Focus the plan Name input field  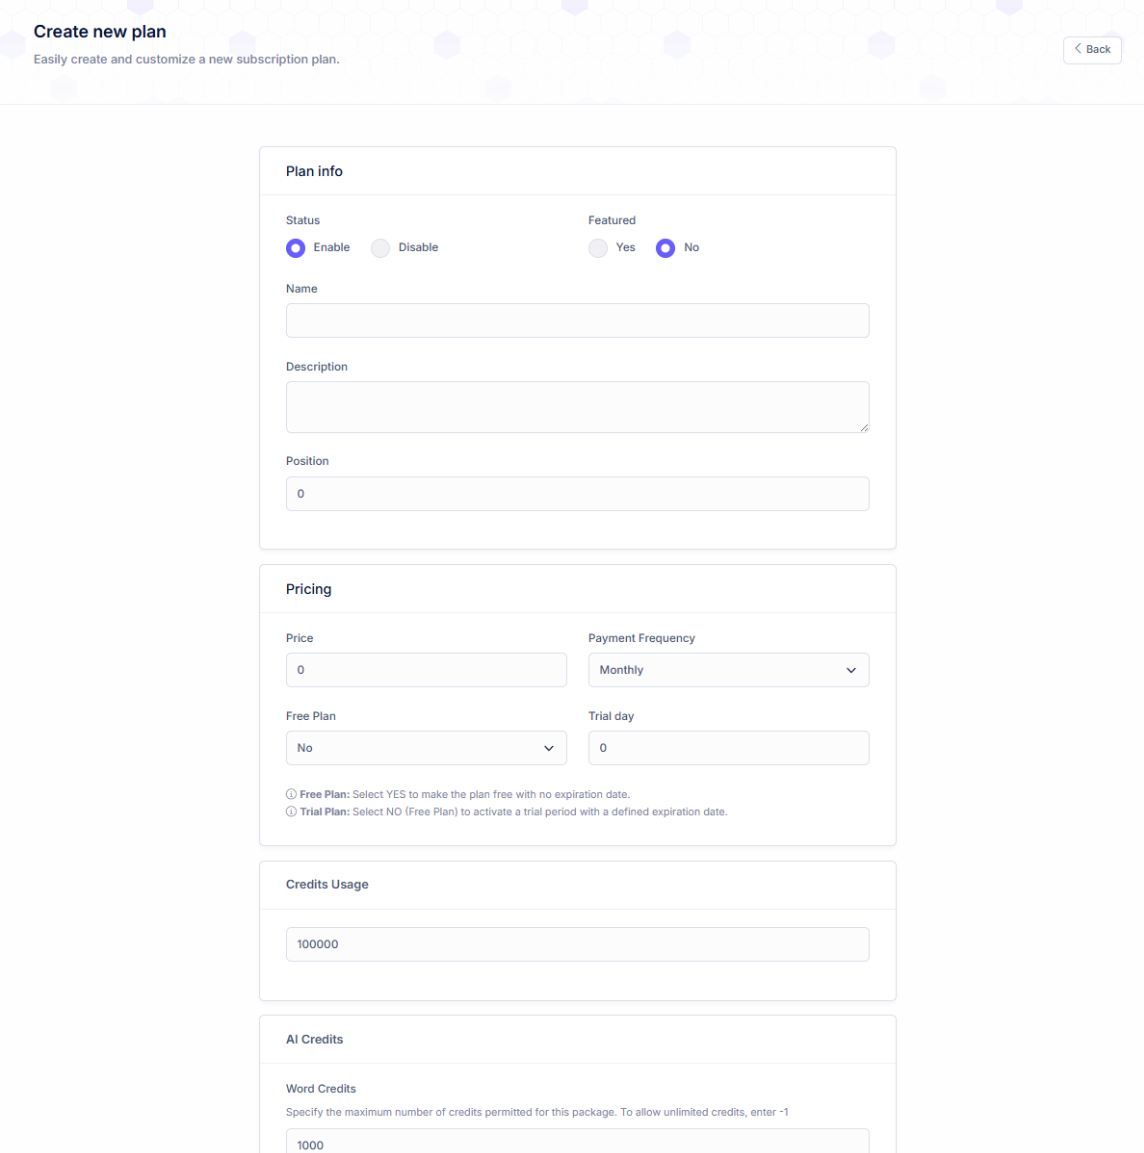[x=577, y=321]
